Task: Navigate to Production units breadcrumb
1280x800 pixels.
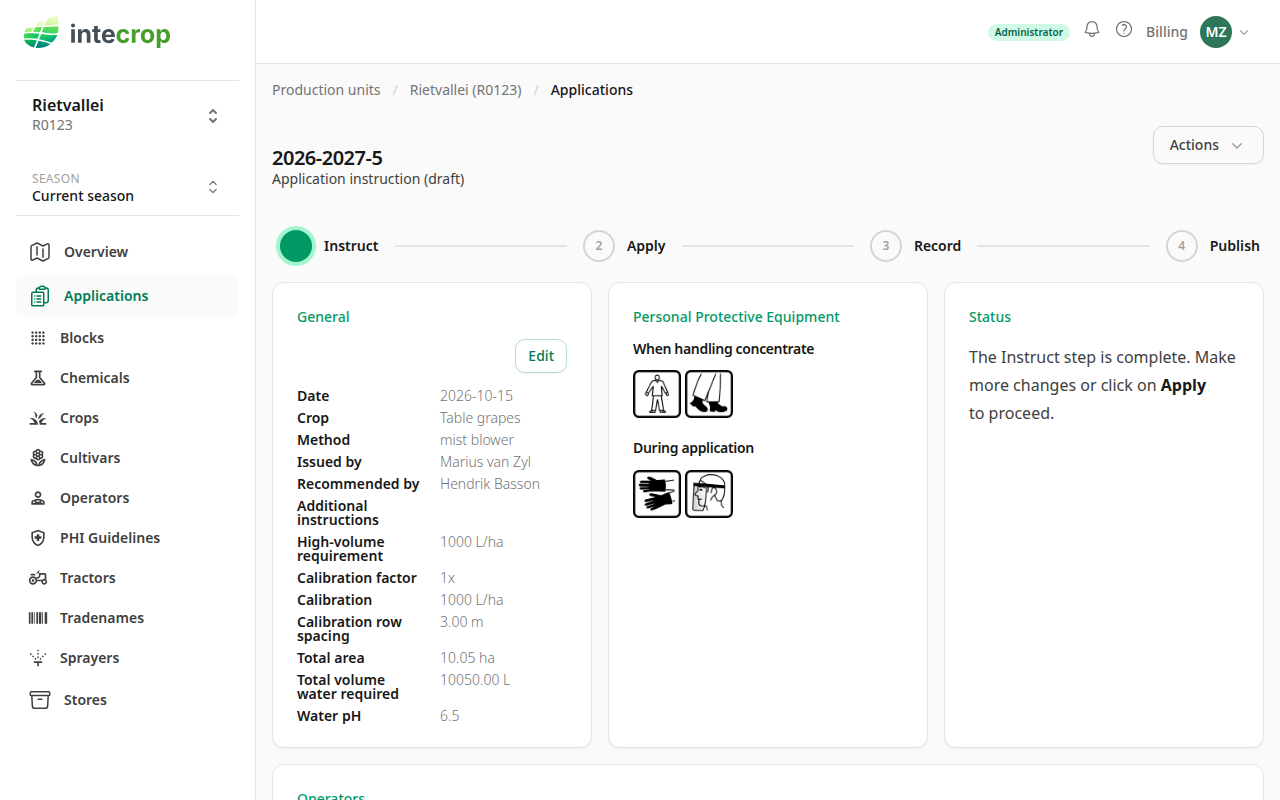Action: click(x=326, y=90)
